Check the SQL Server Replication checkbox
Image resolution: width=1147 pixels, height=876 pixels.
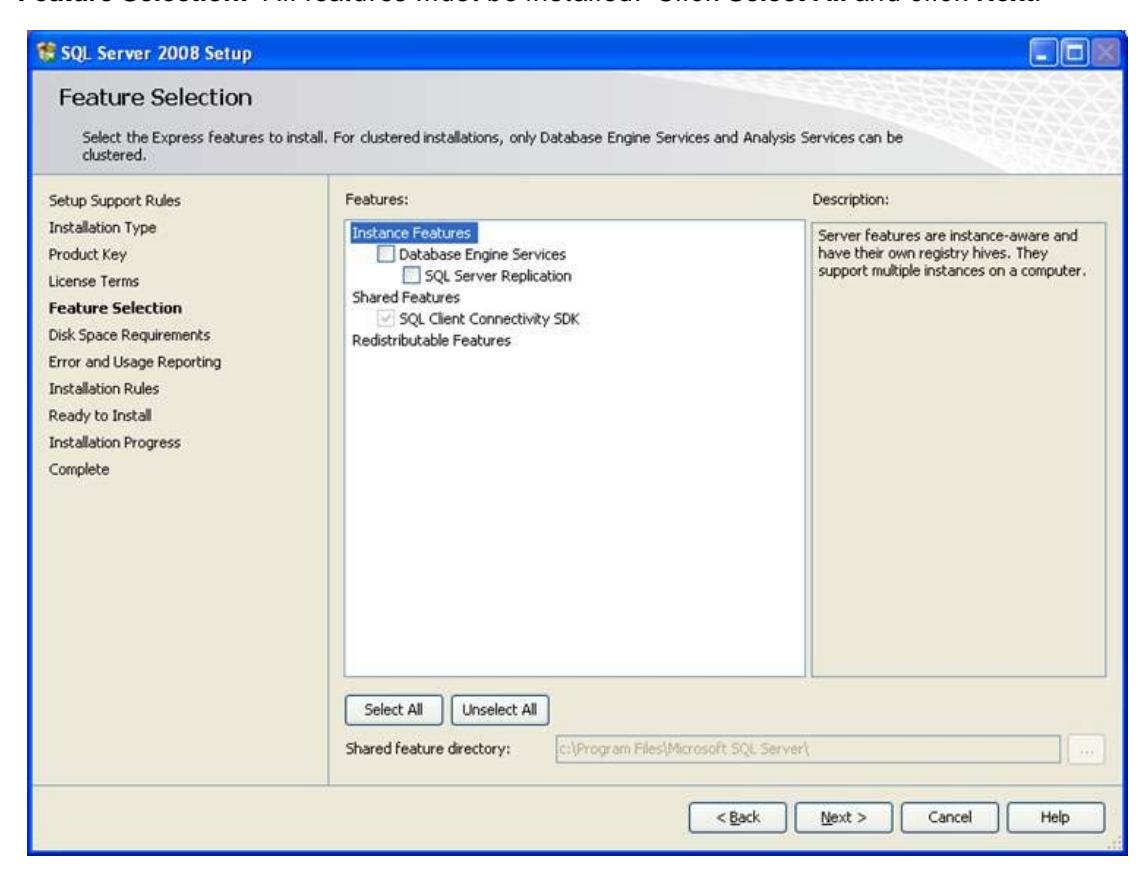pos(412,275)
